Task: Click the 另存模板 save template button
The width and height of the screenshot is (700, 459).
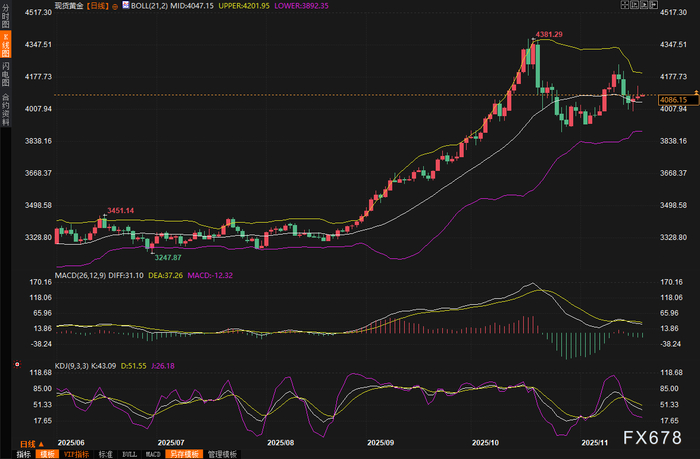Action: [x=184, y=454]
